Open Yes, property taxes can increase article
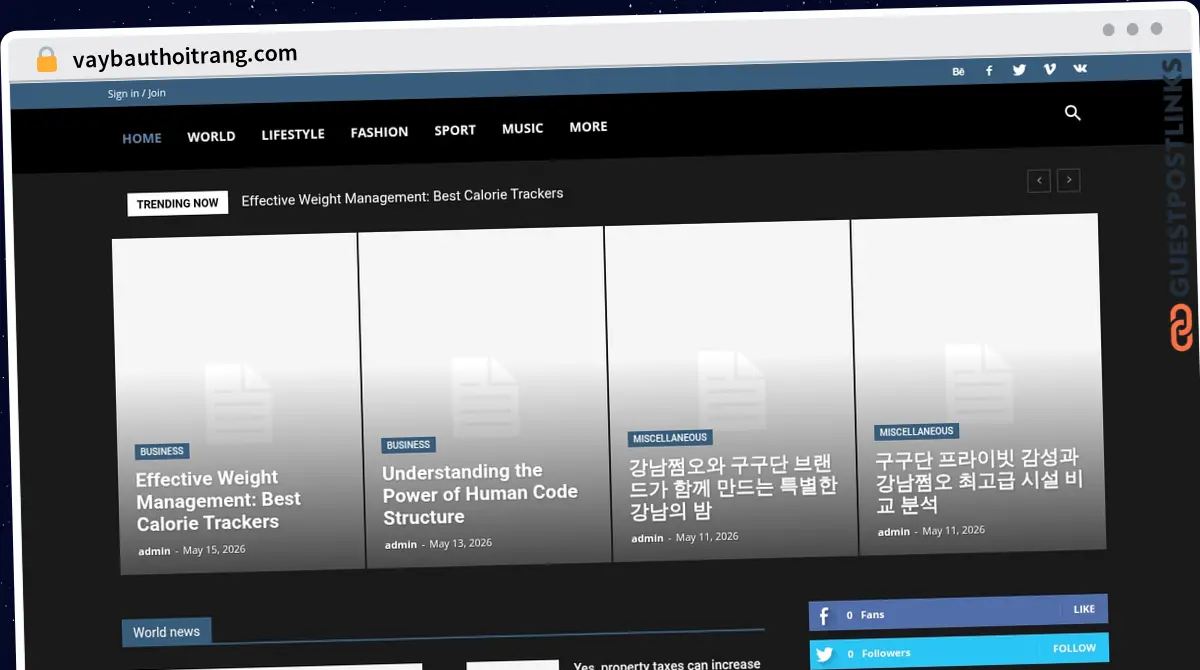This screenshot has width=1200, height=670. (x=667, y=664)
